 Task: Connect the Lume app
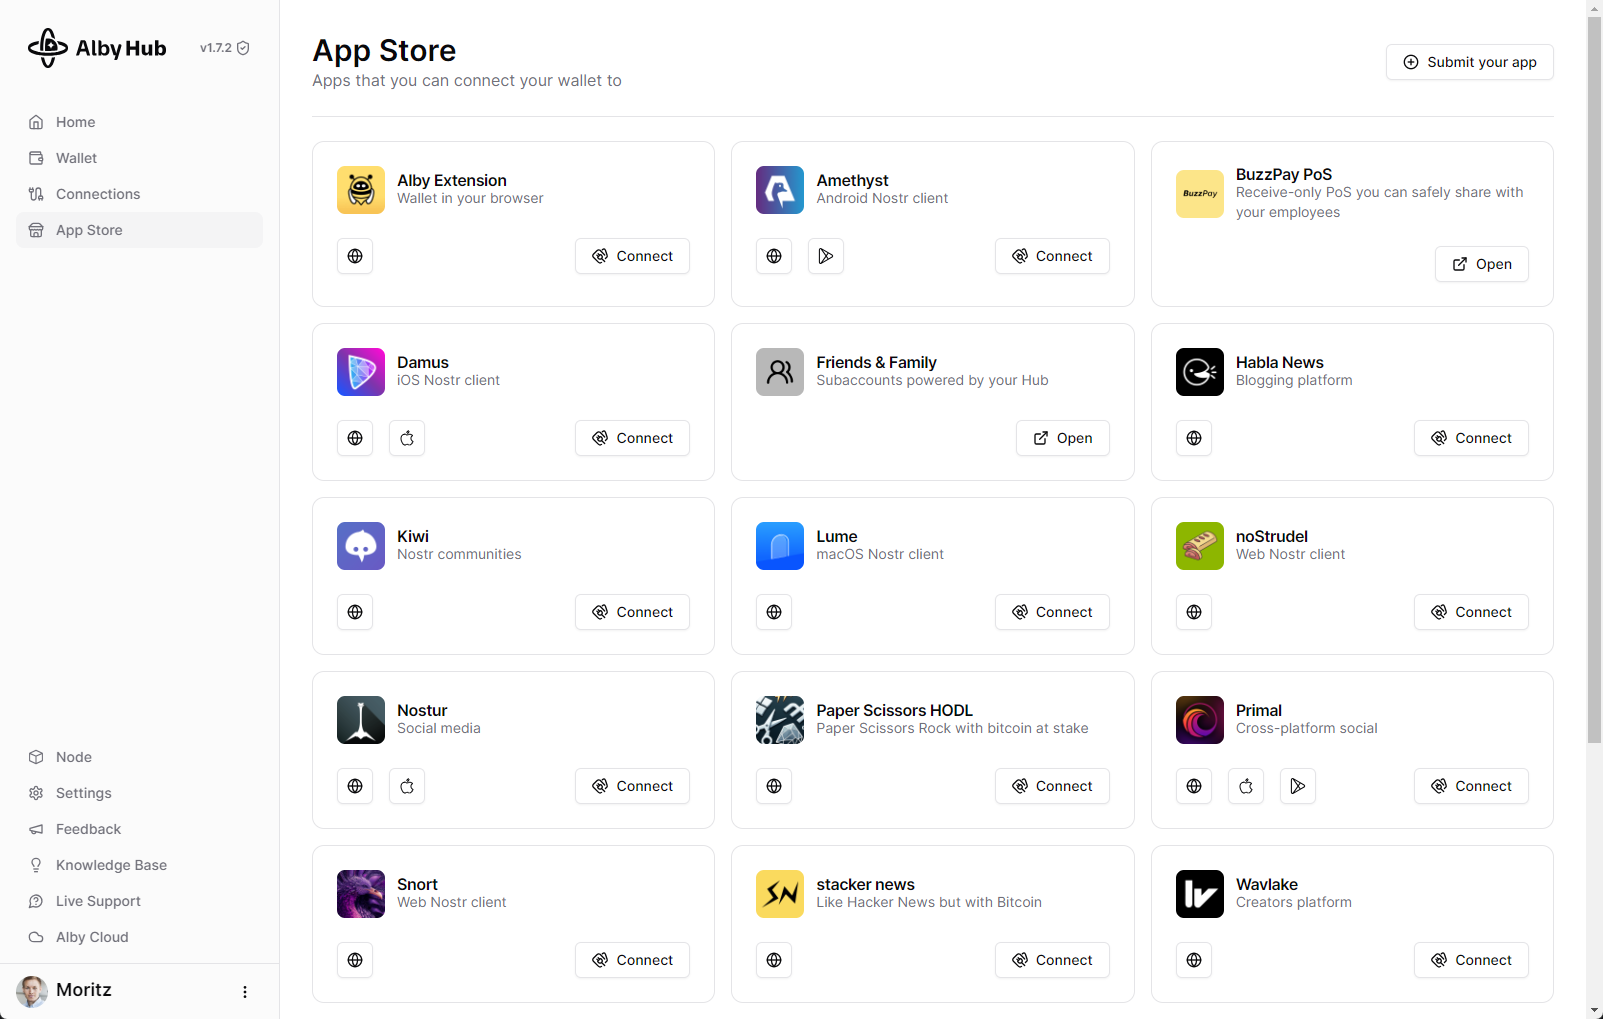pos(1052,612)
